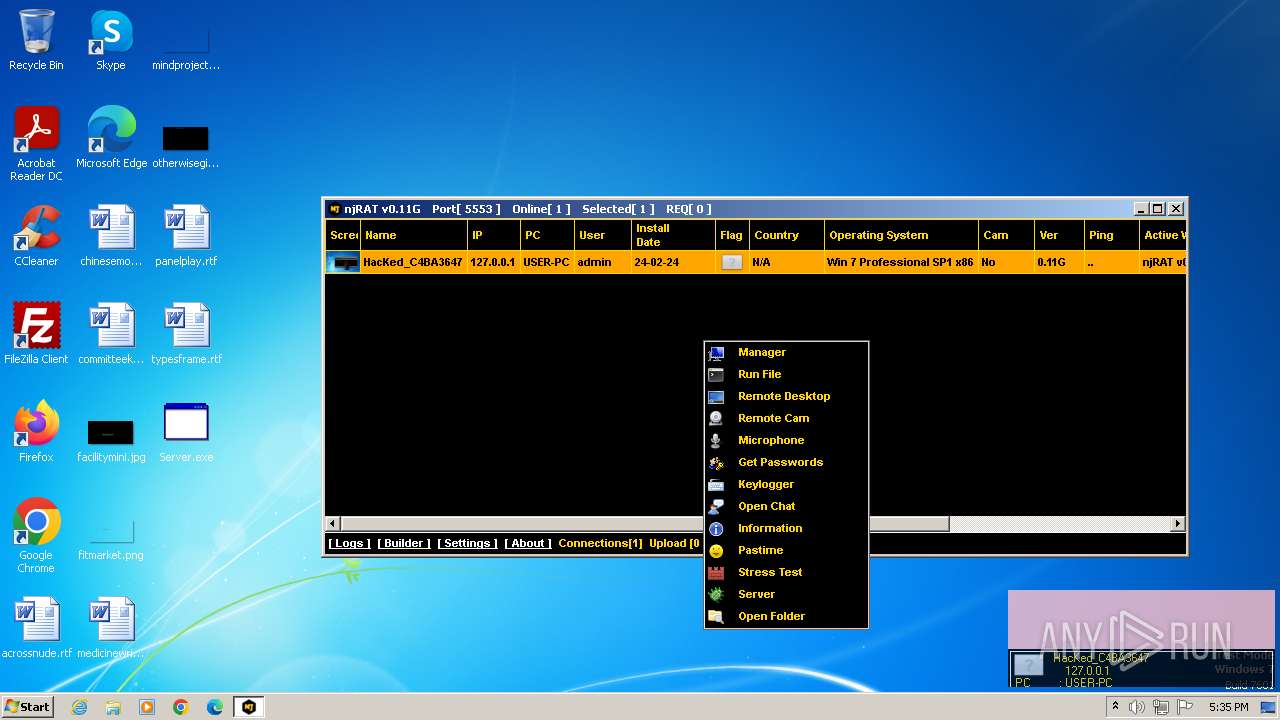Sort by the Name column header
Viewport: 1280px width, 720px height.
coord(413,235)
